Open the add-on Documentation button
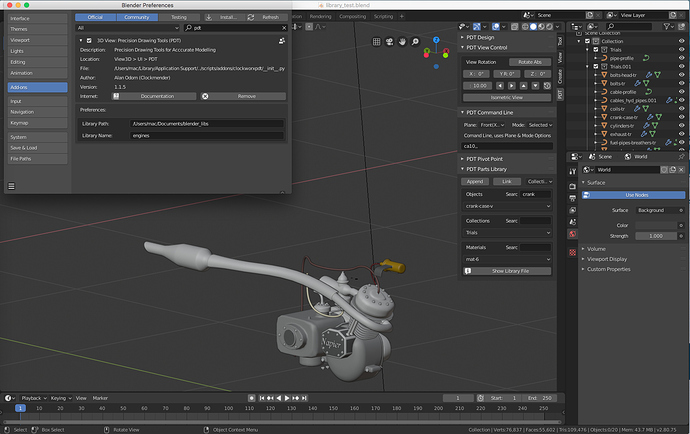The height and width of the screenshot is (434, 690). pos(154,96)
